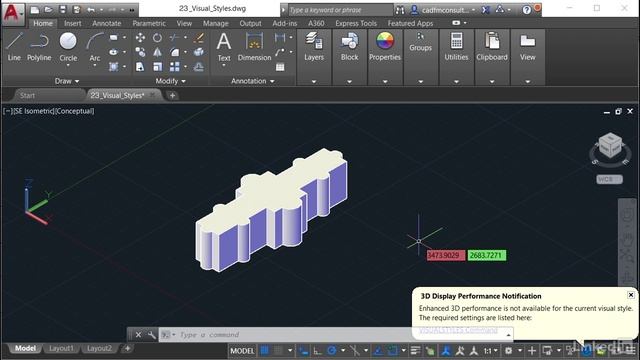Click the Move tool in Modify panel
Viewport: 640px width, 360px height.
[140, 38]
